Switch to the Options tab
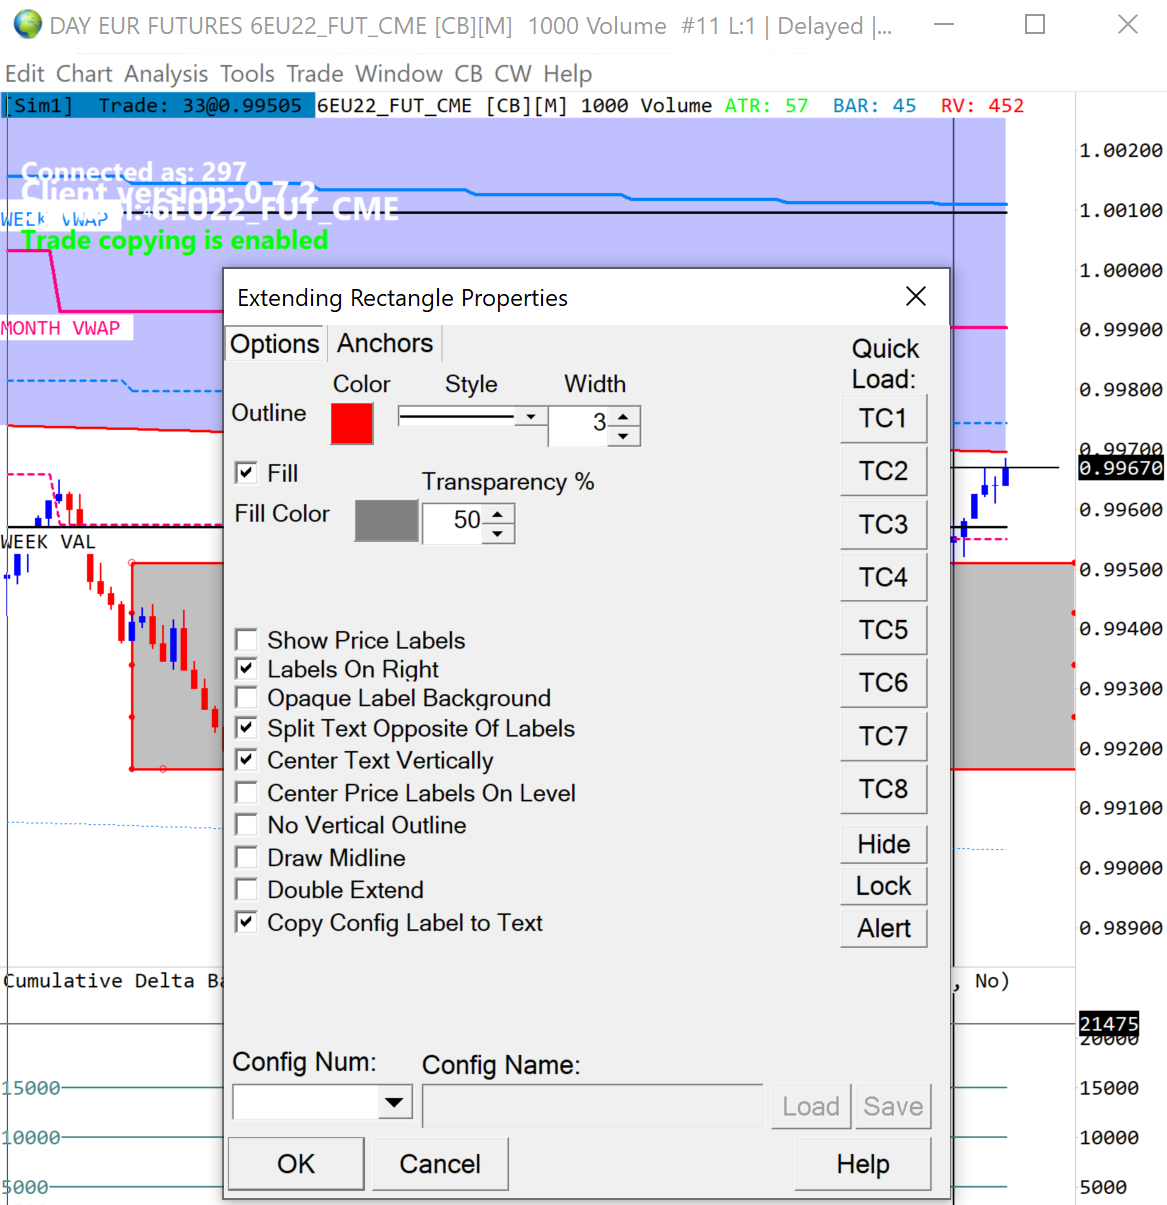This screenshot has height=1205, width=1167. click(275, 344)
